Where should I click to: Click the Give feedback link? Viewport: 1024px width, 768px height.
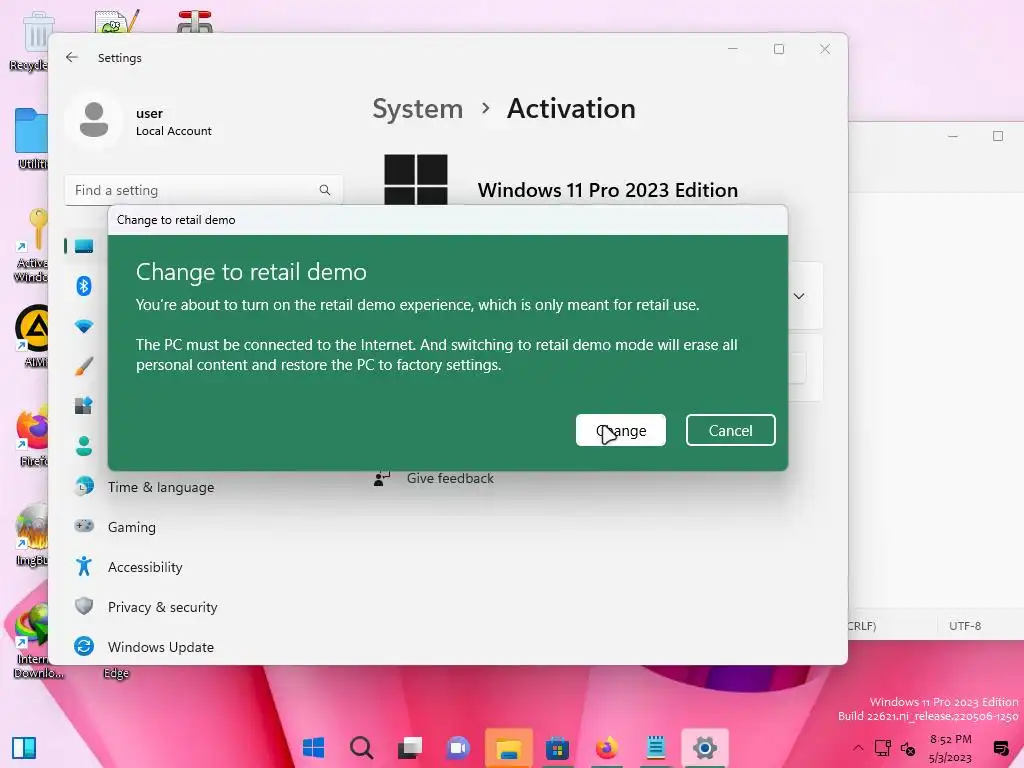[x=450, y=478]
